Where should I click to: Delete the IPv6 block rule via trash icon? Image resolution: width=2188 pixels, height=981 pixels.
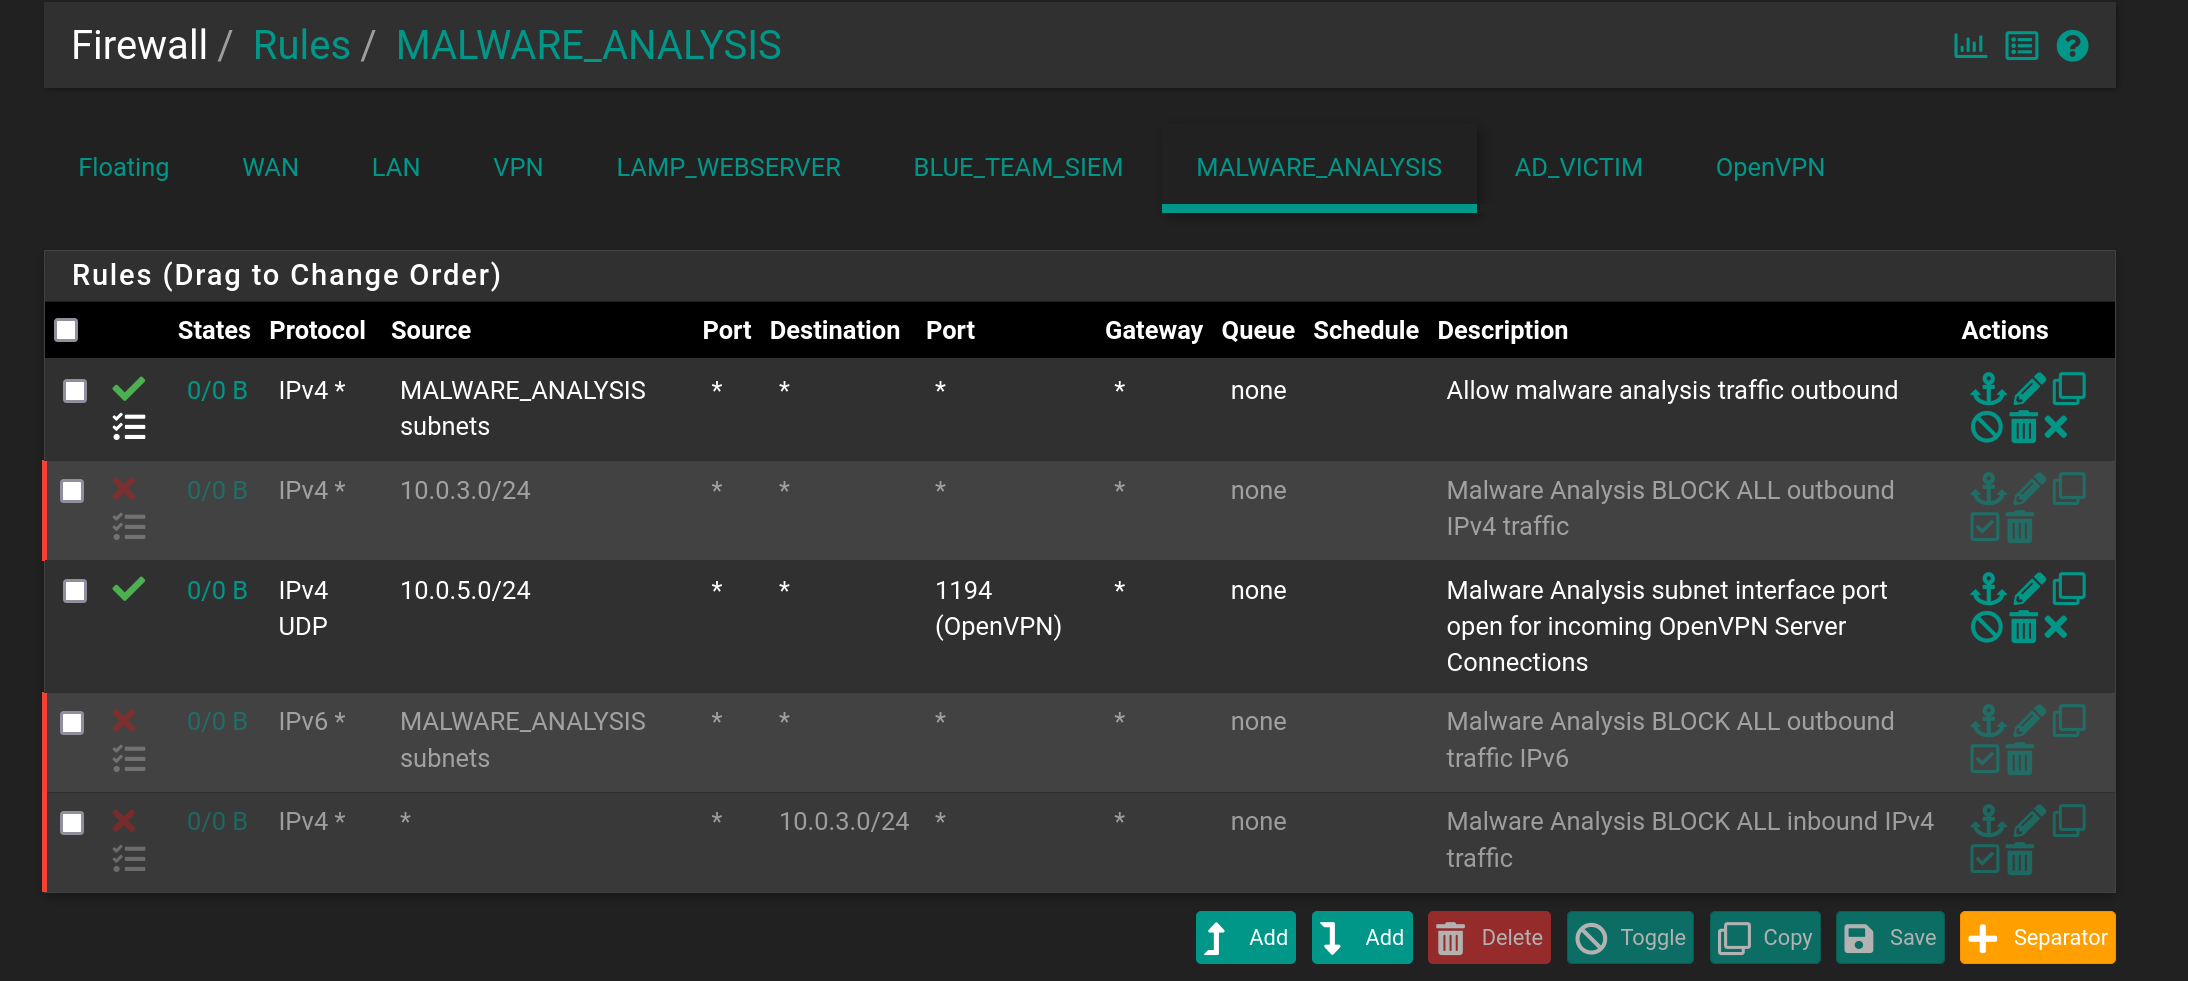(2019, 760)
